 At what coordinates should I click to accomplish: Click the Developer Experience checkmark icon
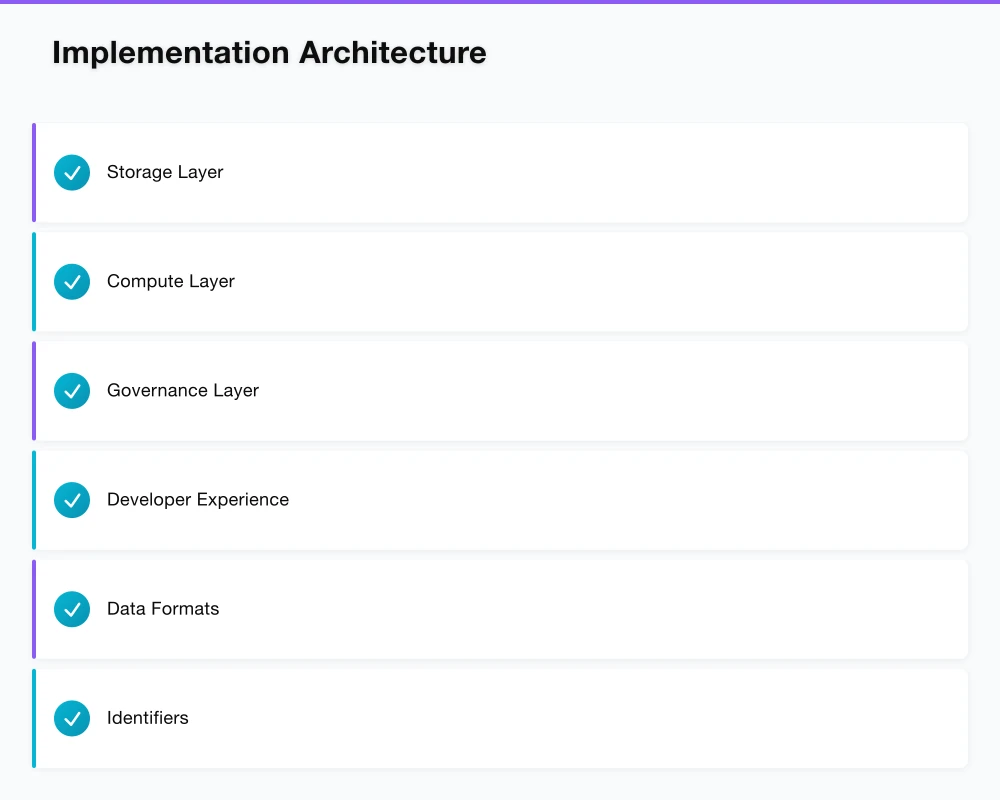coord(72,500)
